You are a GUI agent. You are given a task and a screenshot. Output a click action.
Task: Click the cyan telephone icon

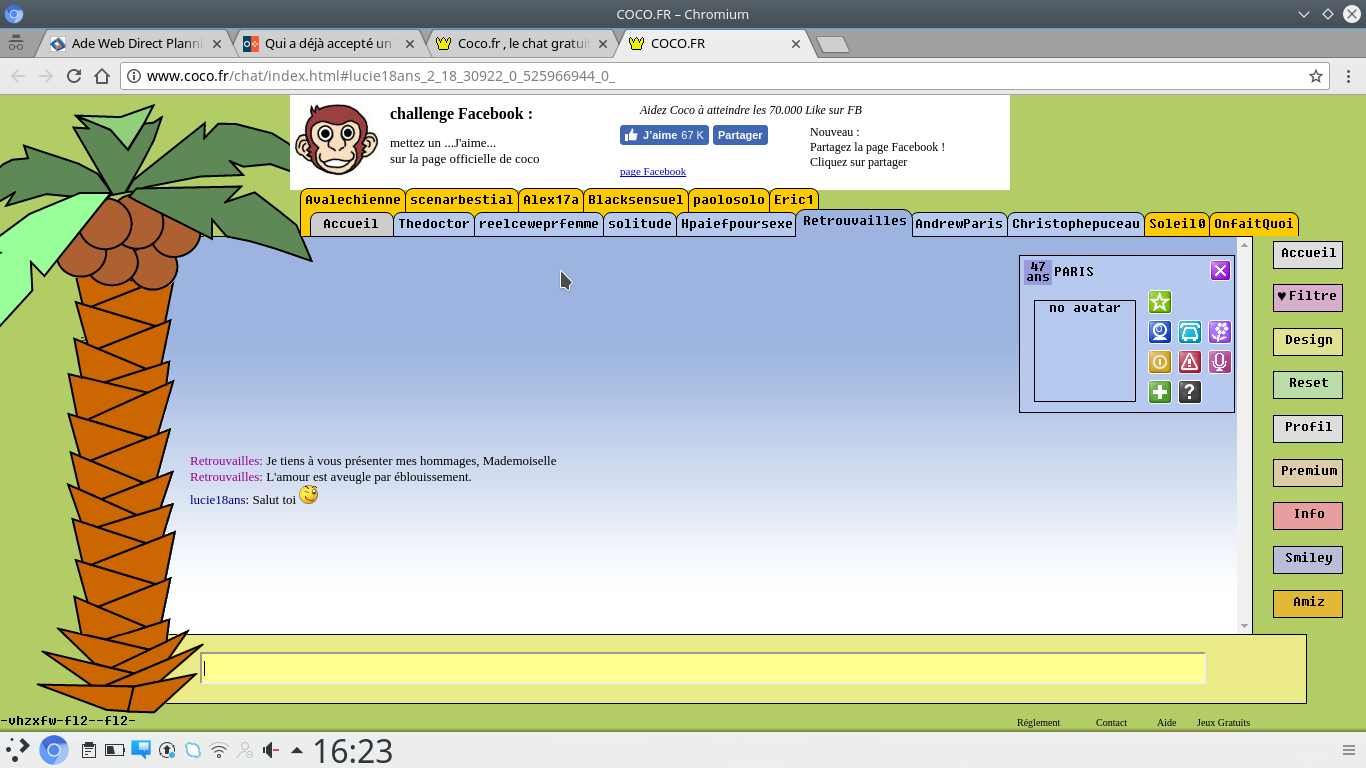point(1190,332)
